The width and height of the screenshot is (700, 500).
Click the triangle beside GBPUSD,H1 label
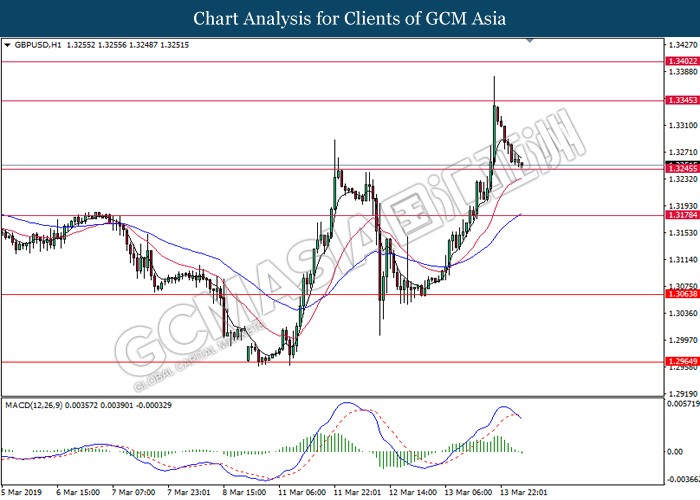[x=7, y=45]
